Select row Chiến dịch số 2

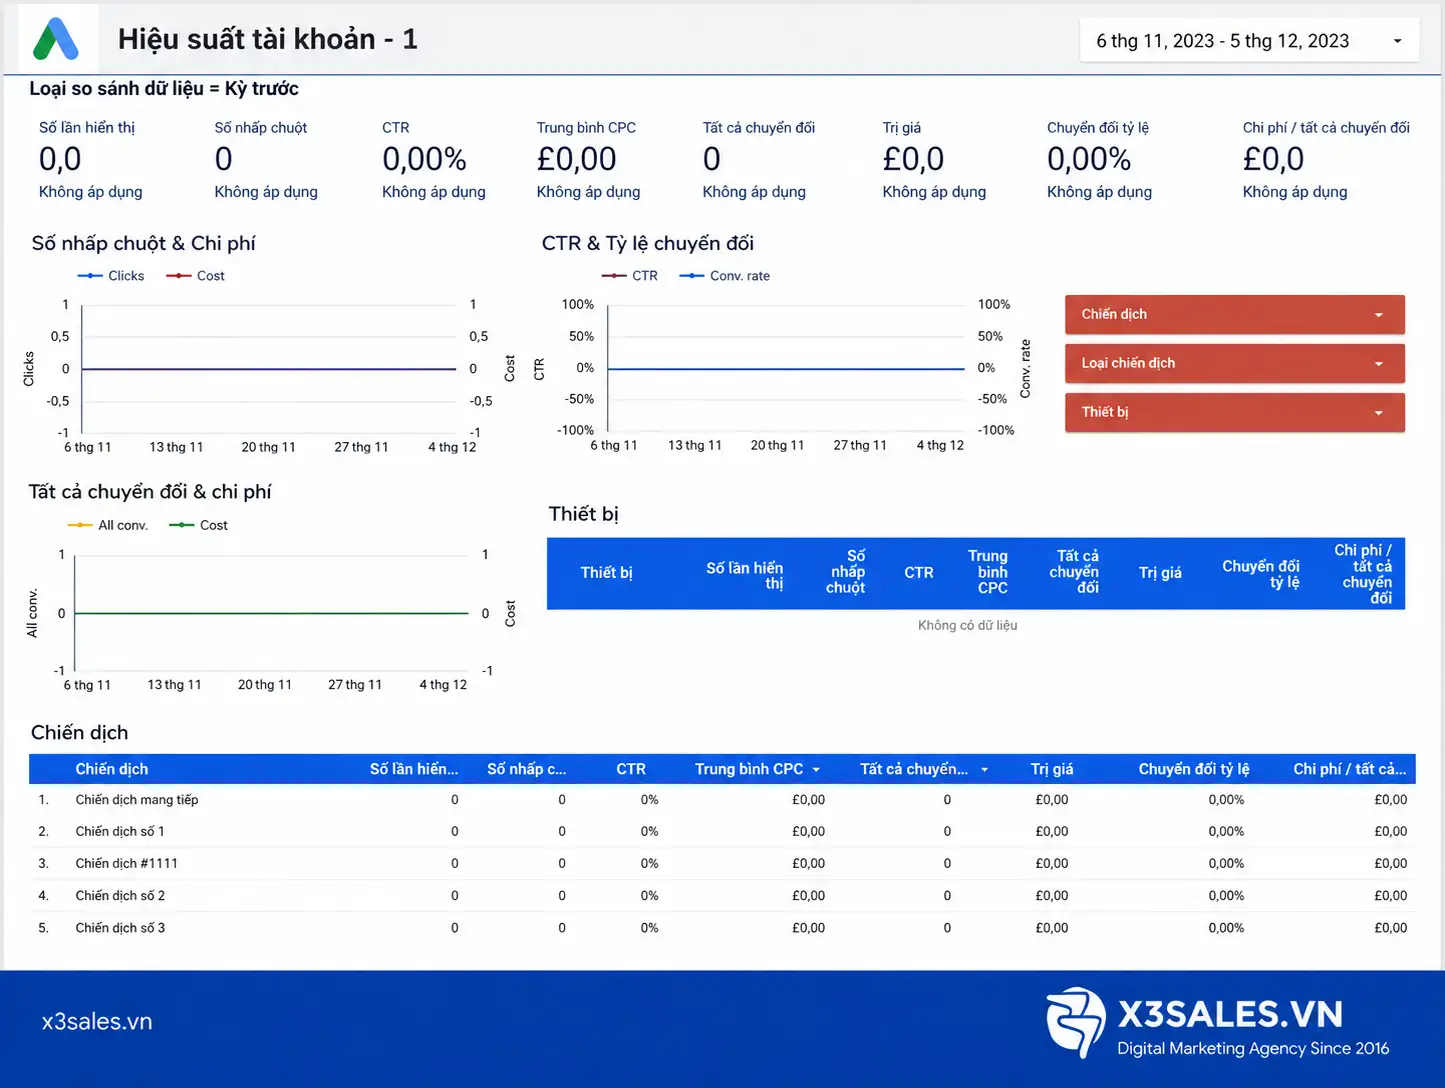tap(722, 896)
